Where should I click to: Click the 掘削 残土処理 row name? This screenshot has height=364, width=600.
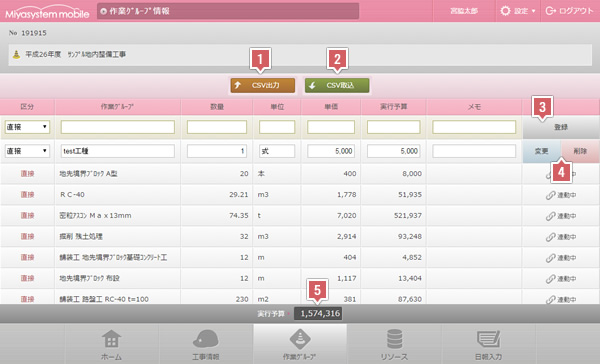pos(81,237)
